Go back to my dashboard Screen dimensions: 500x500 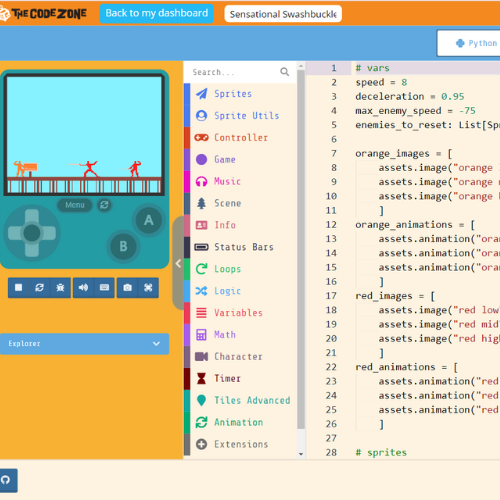(157, 13)
